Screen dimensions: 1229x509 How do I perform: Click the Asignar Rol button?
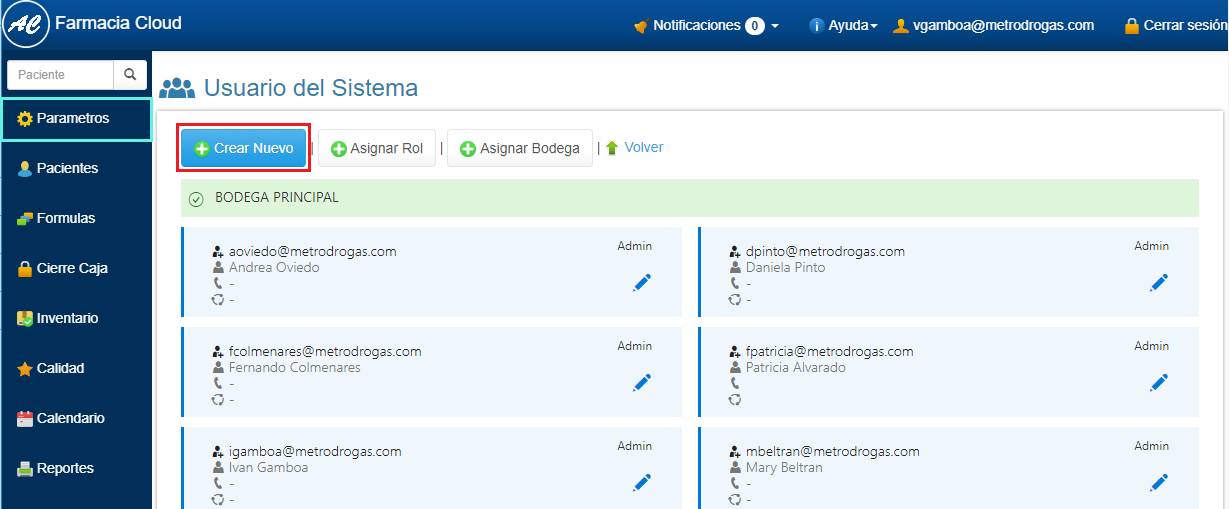pyautogui.click(x=377, y=148)
